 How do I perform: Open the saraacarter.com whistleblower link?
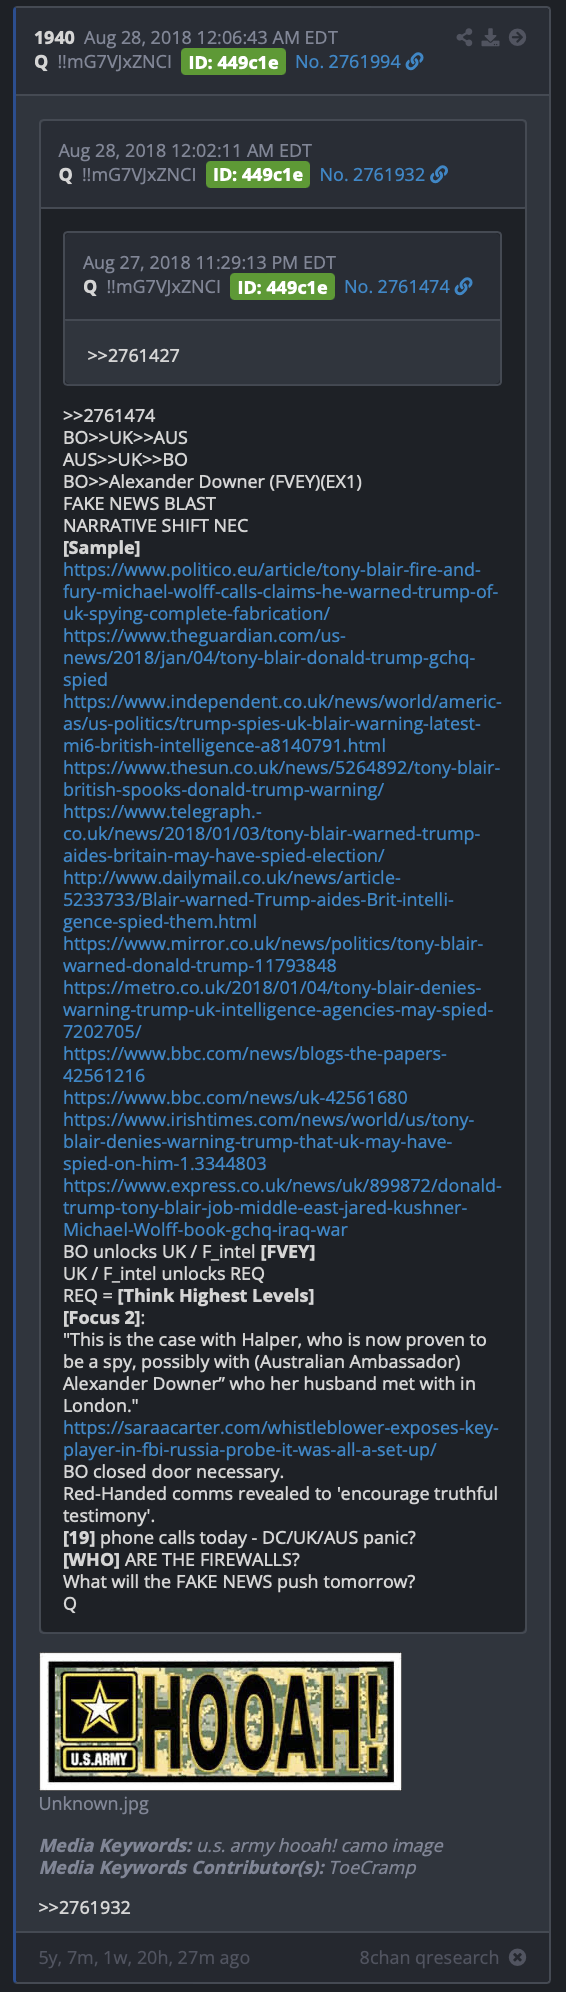point(281,1438)
